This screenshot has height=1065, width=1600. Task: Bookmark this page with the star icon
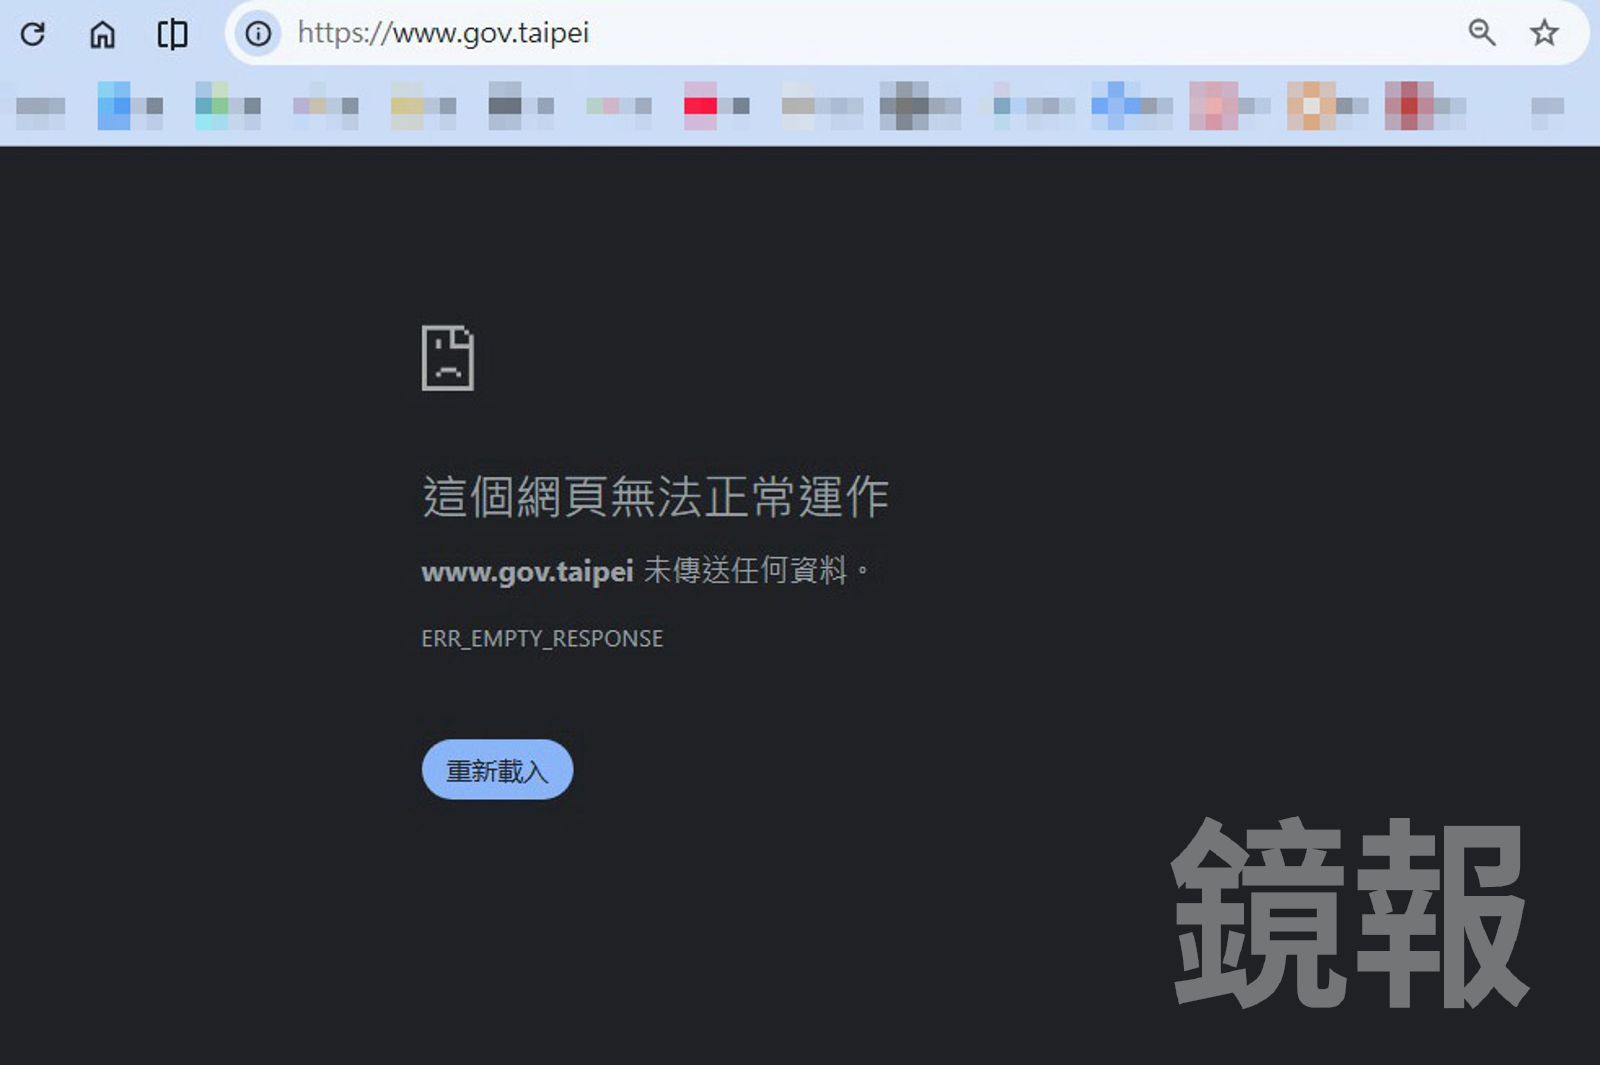pyautogui.click(x=1544, y=33)
